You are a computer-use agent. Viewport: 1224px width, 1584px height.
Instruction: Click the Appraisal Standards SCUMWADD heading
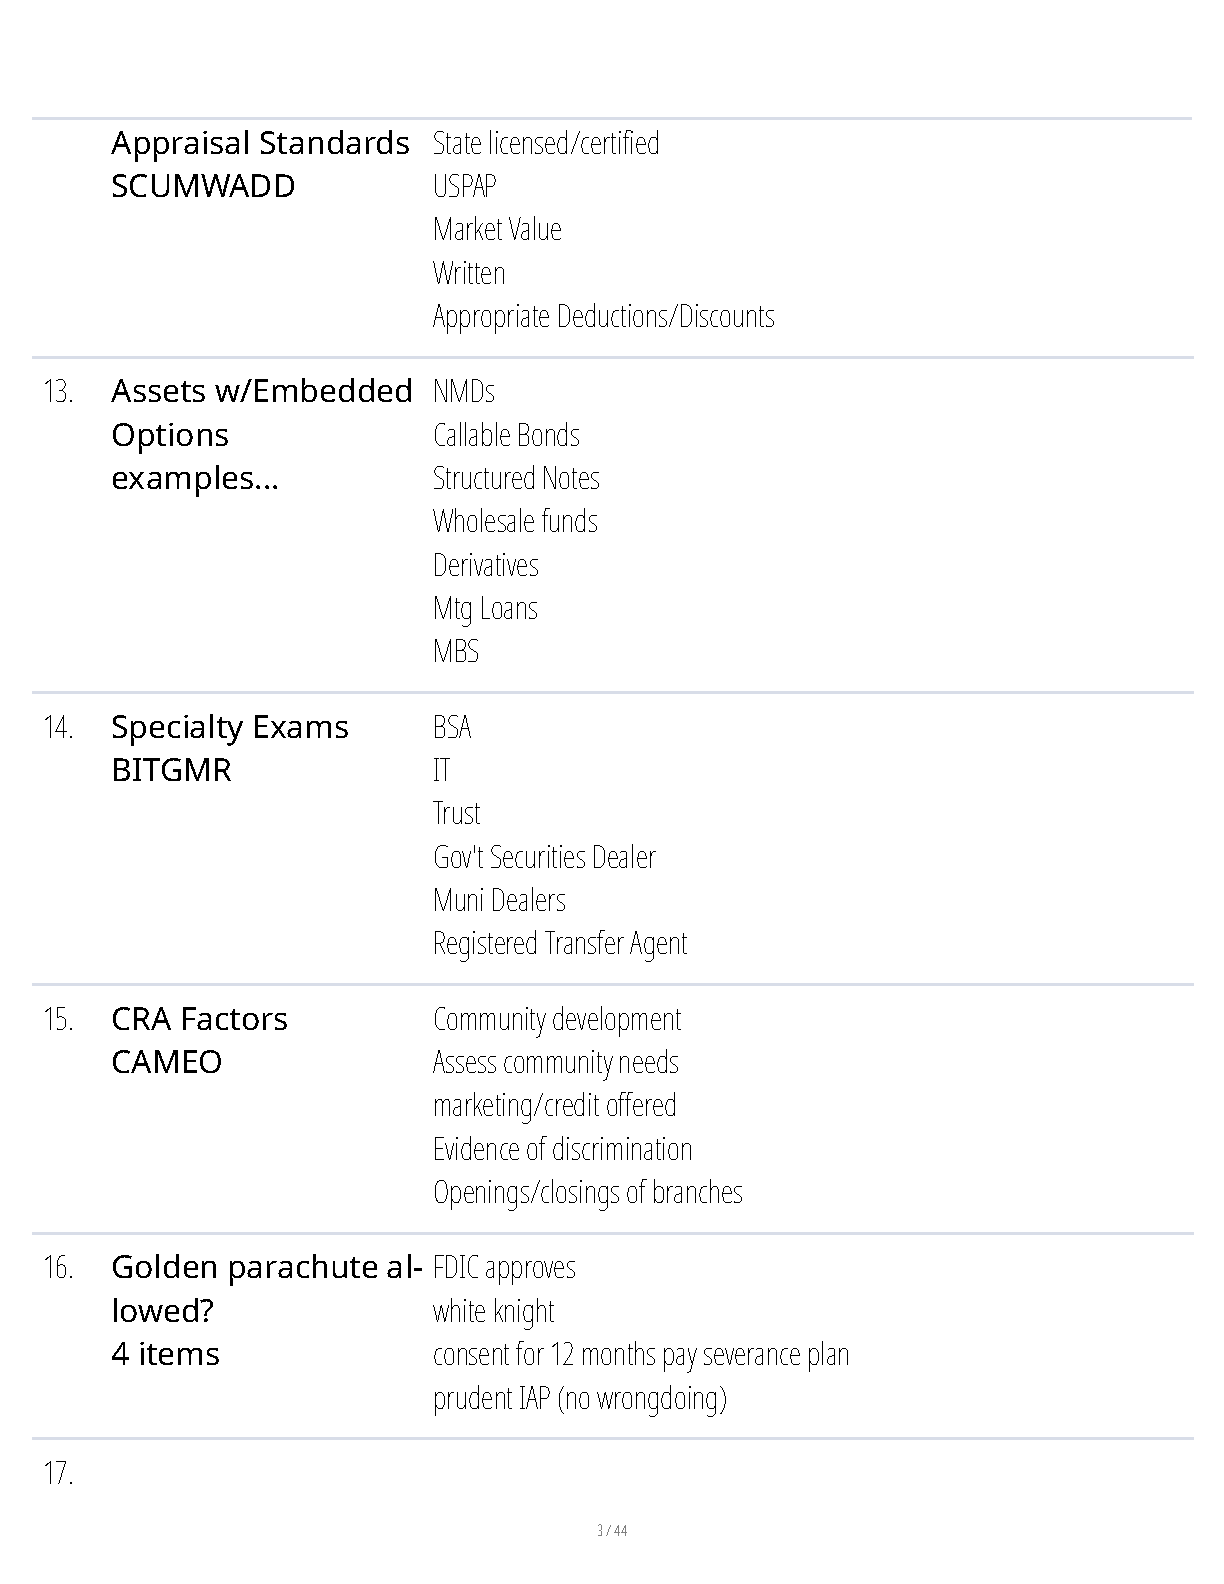point(260,165)
